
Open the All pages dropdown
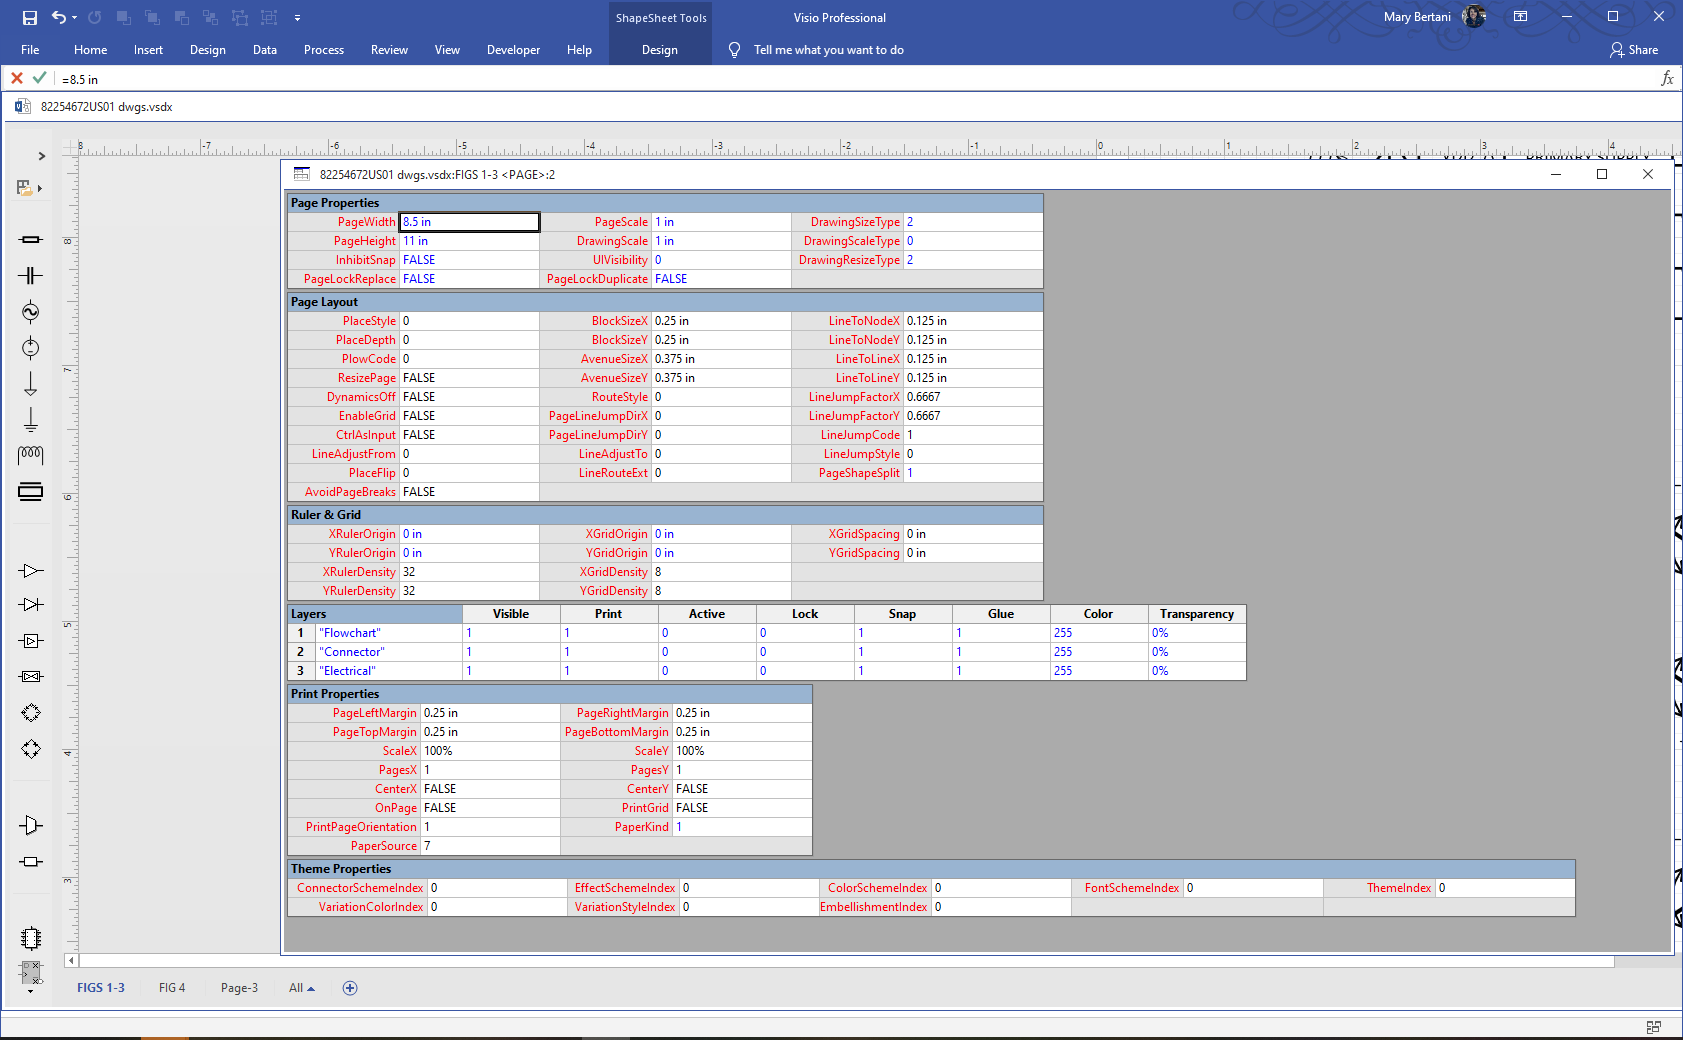[x=302, y=988]
